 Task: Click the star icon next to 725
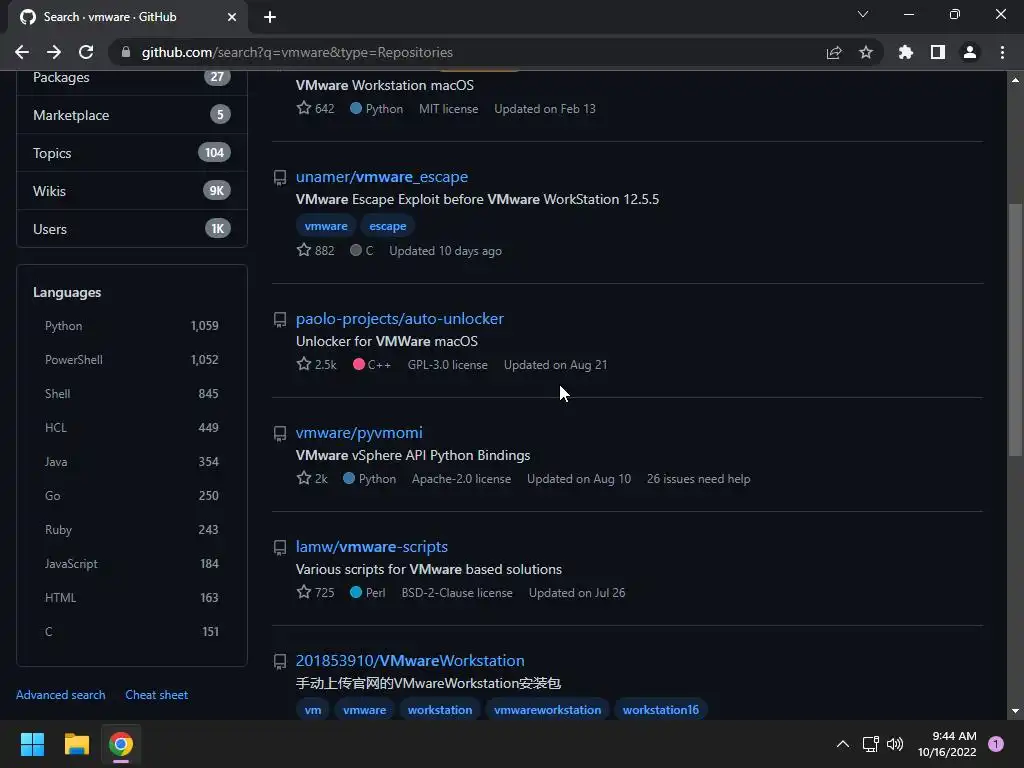point(304,592)
